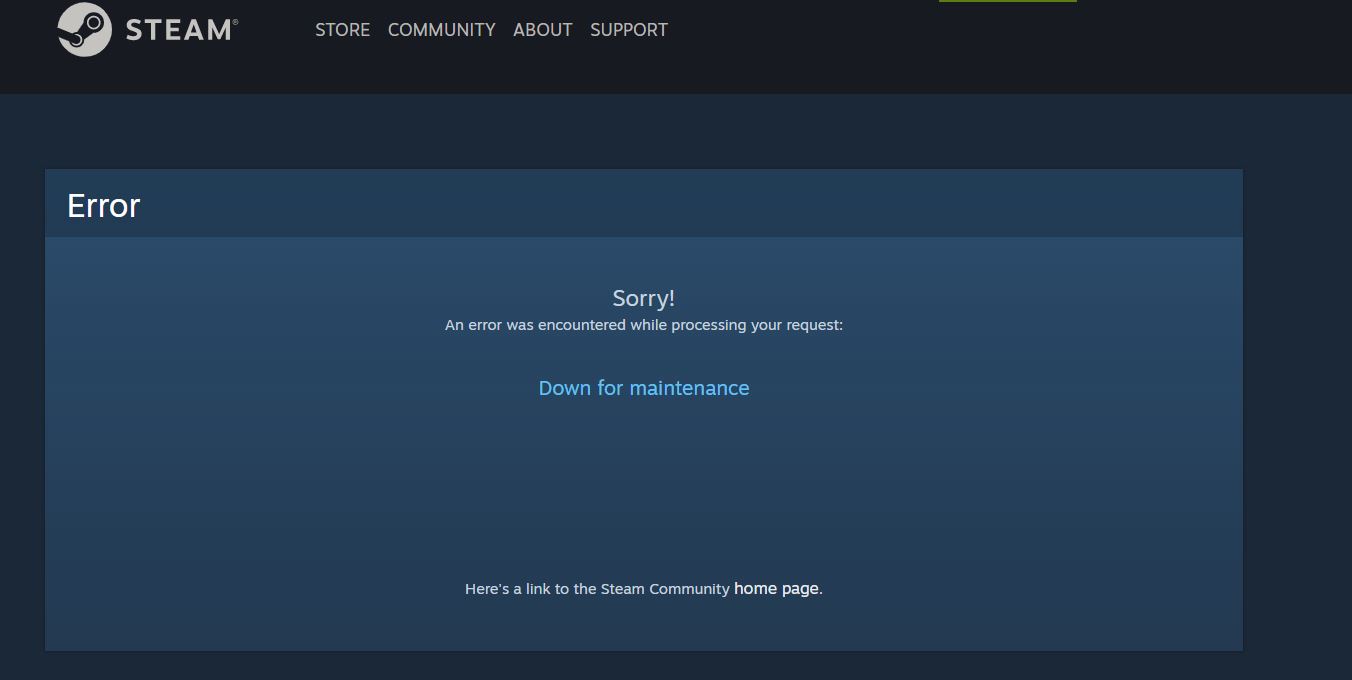Click 'Here's a link to the Steam Community' text
Image resolution: width=1352 pixels, height=680 pixels.
pyautogui.click(x=597, y=589)
